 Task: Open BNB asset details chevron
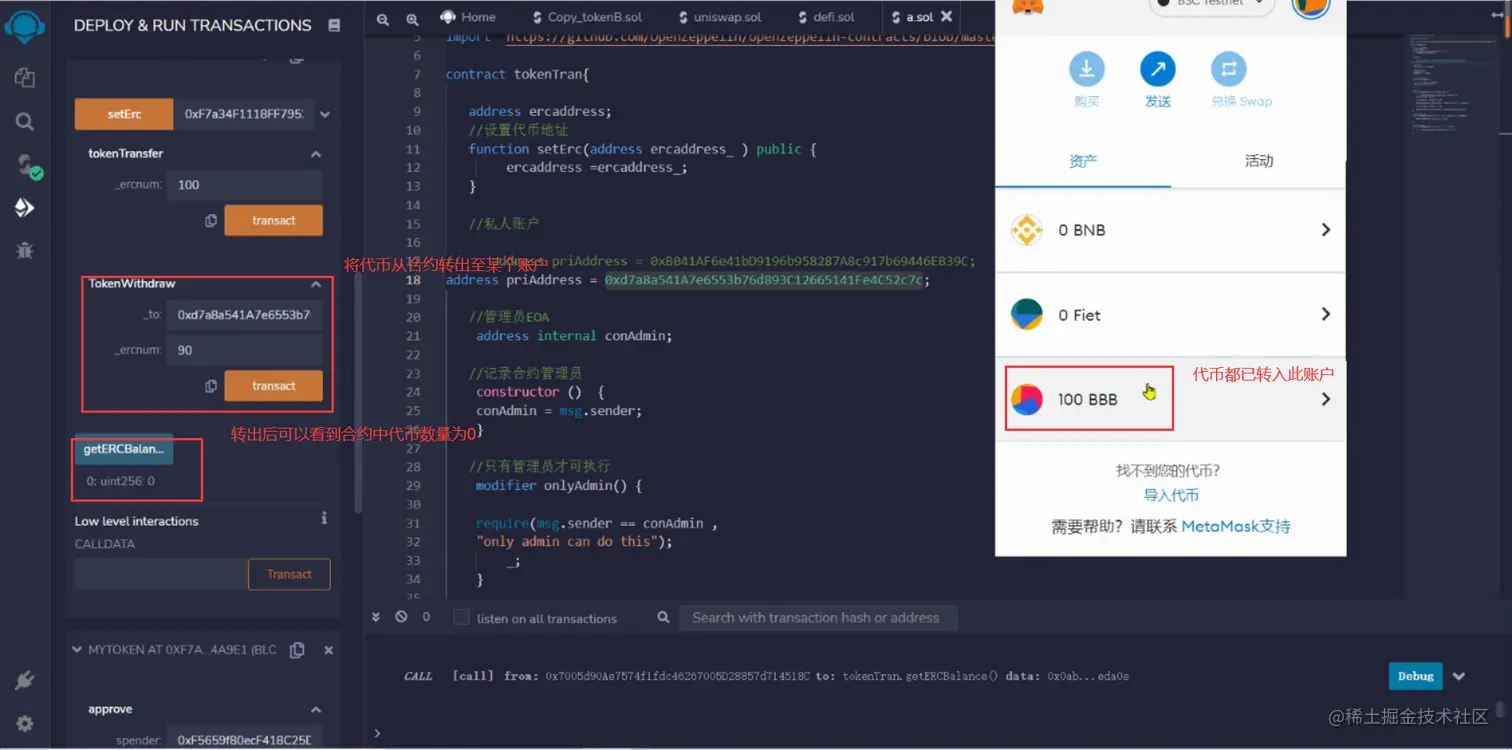pos(1326,230)
